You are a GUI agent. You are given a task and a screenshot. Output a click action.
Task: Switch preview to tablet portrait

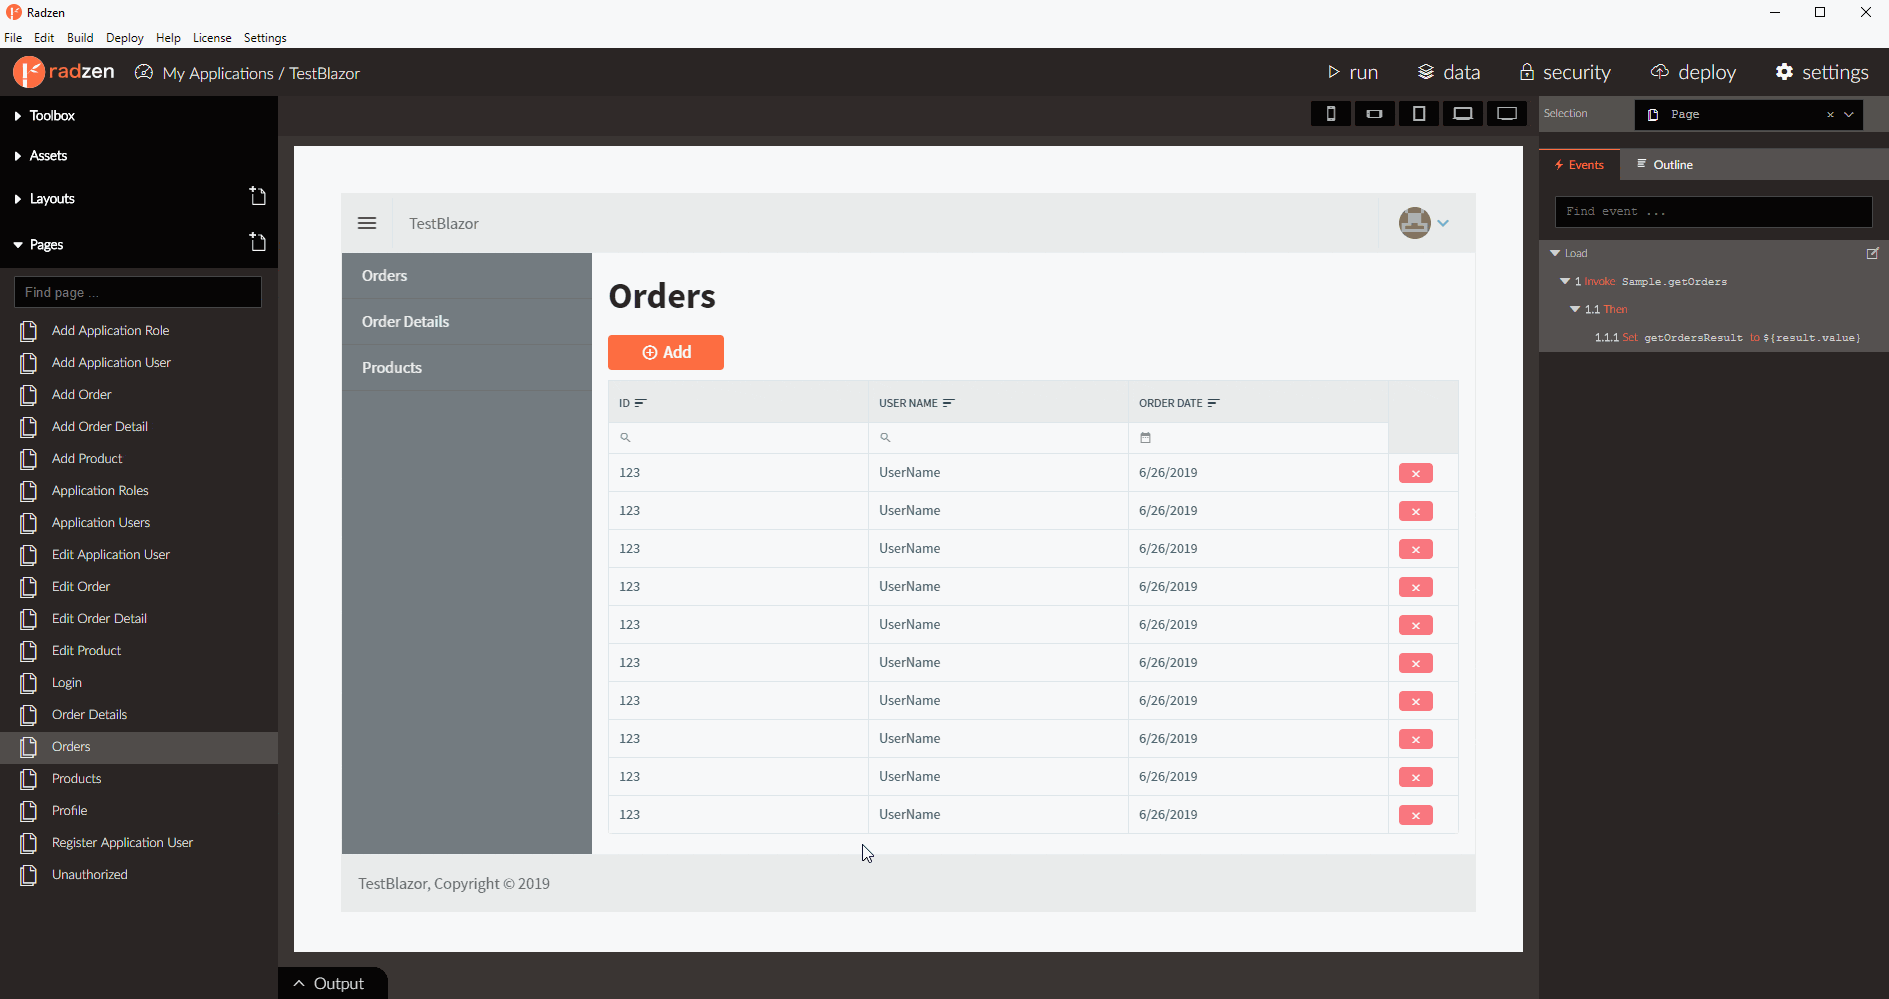1419,114
